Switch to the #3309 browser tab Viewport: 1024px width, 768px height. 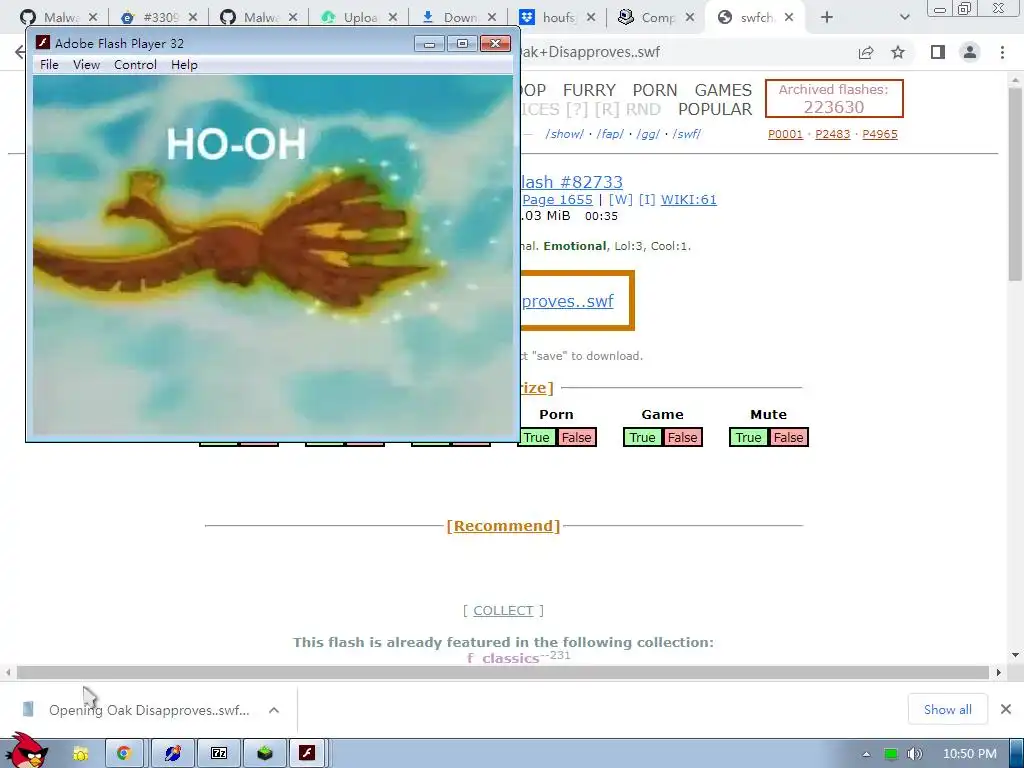coord(160,17)
